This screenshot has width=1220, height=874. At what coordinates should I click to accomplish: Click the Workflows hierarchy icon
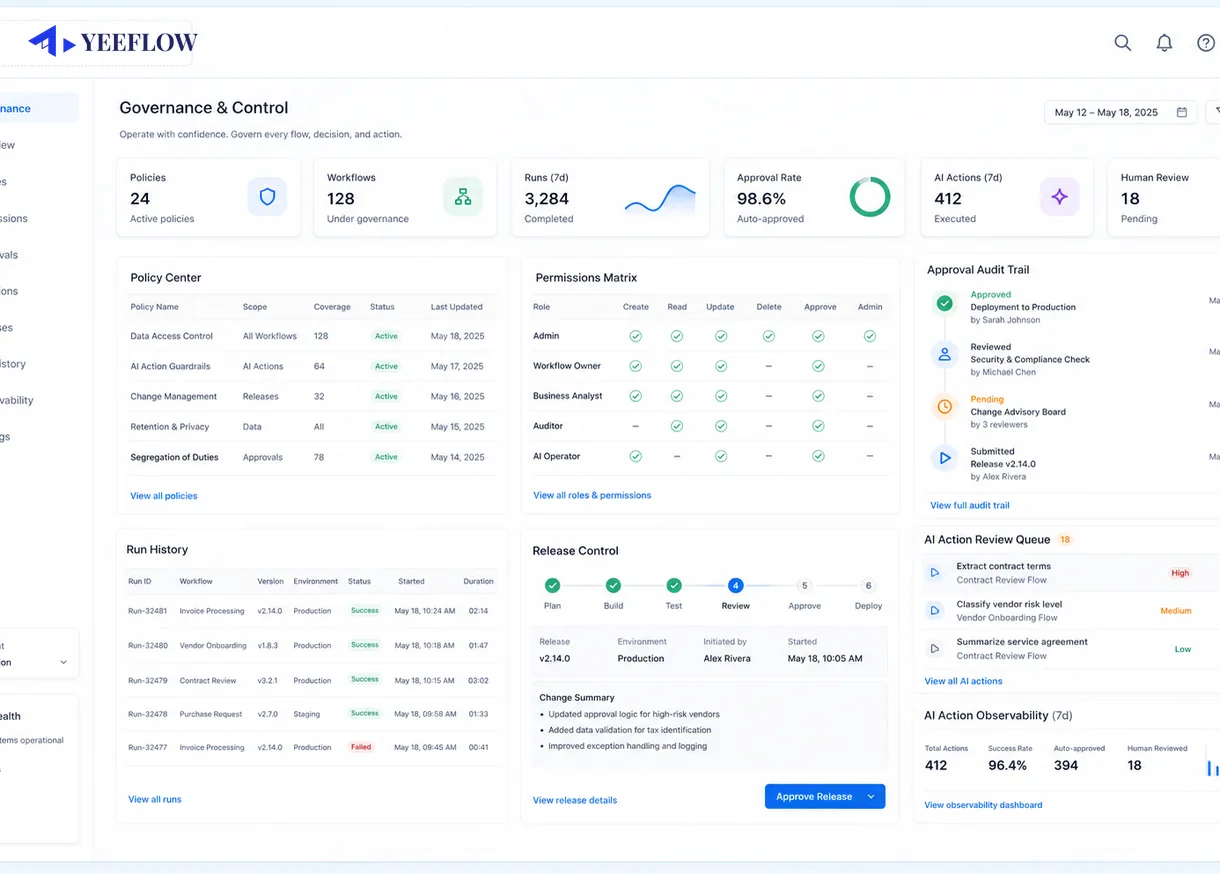click(463, 197)
